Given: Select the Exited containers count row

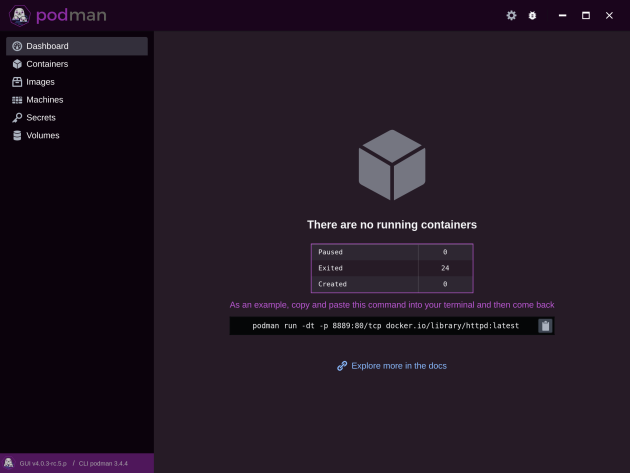Looking at the screenshot, I should pos(391,268).
